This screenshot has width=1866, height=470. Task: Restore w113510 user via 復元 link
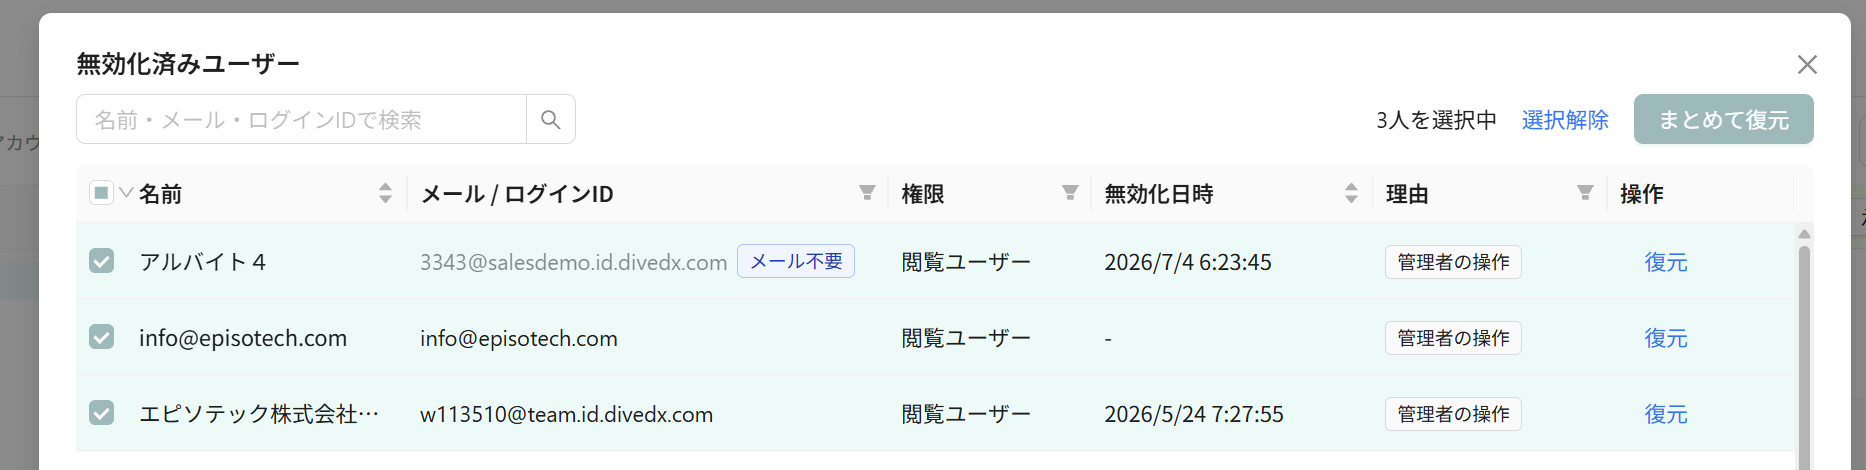[1666, 414]
